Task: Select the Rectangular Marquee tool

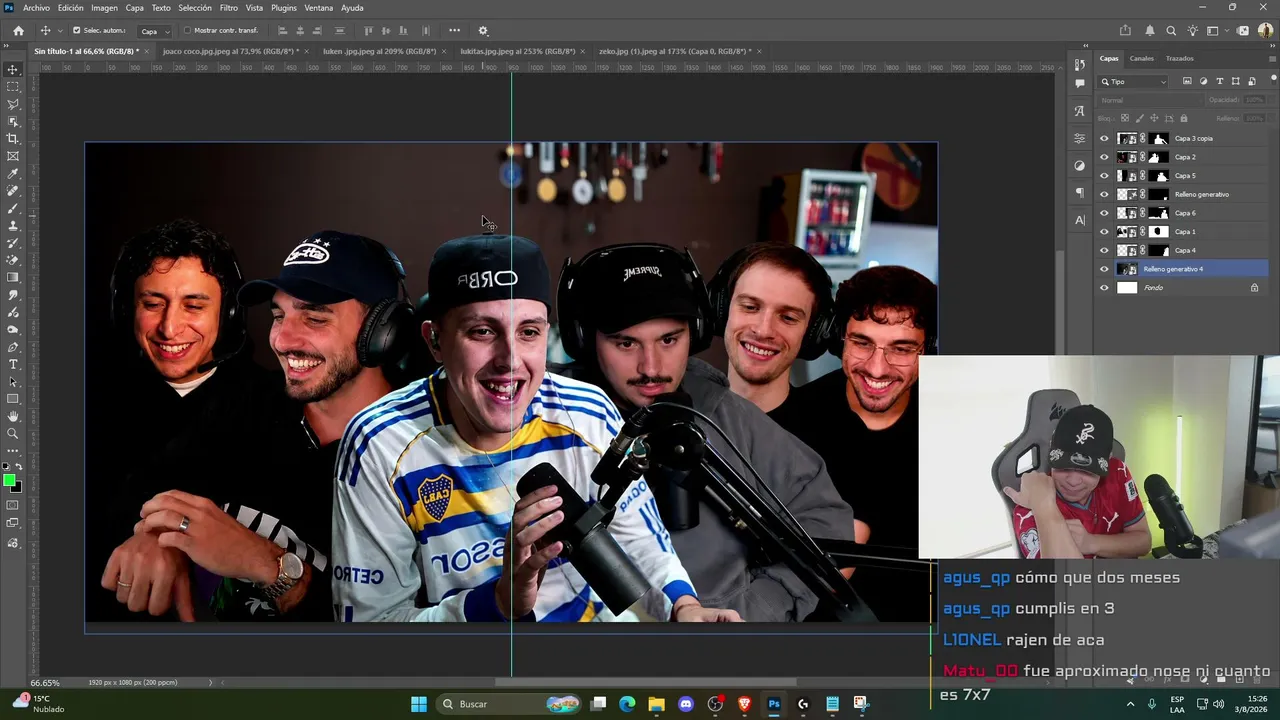Action: (13, 87)
